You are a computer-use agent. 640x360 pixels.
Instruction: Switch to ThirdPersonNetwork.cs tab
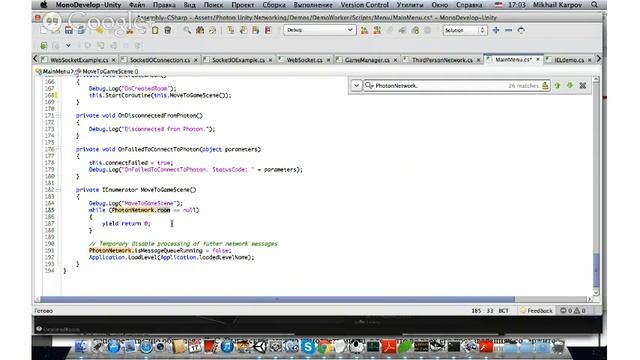click(x=442, y=60)
